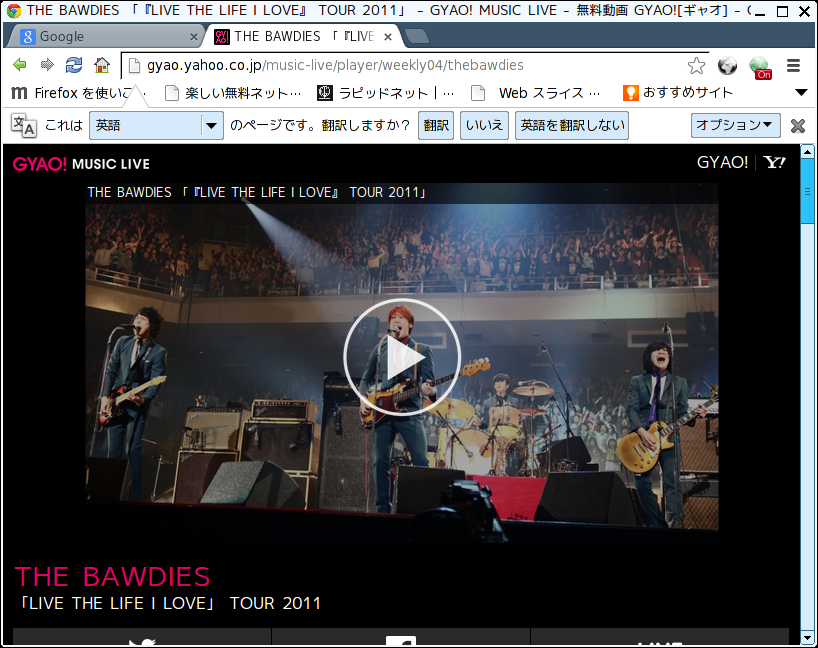
Task: Open the おすすめサイト bookmark
Action: tap(678, 93)
